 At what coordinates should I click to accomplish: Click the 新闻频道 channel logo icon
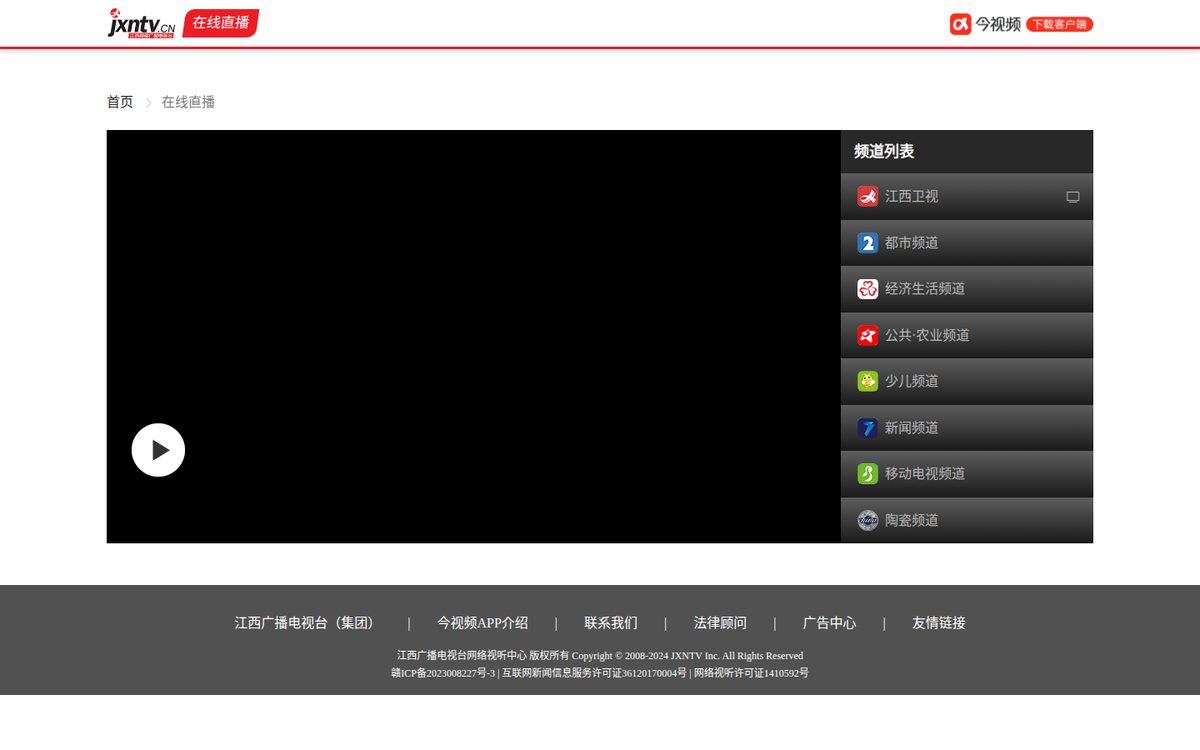(867, 428)
